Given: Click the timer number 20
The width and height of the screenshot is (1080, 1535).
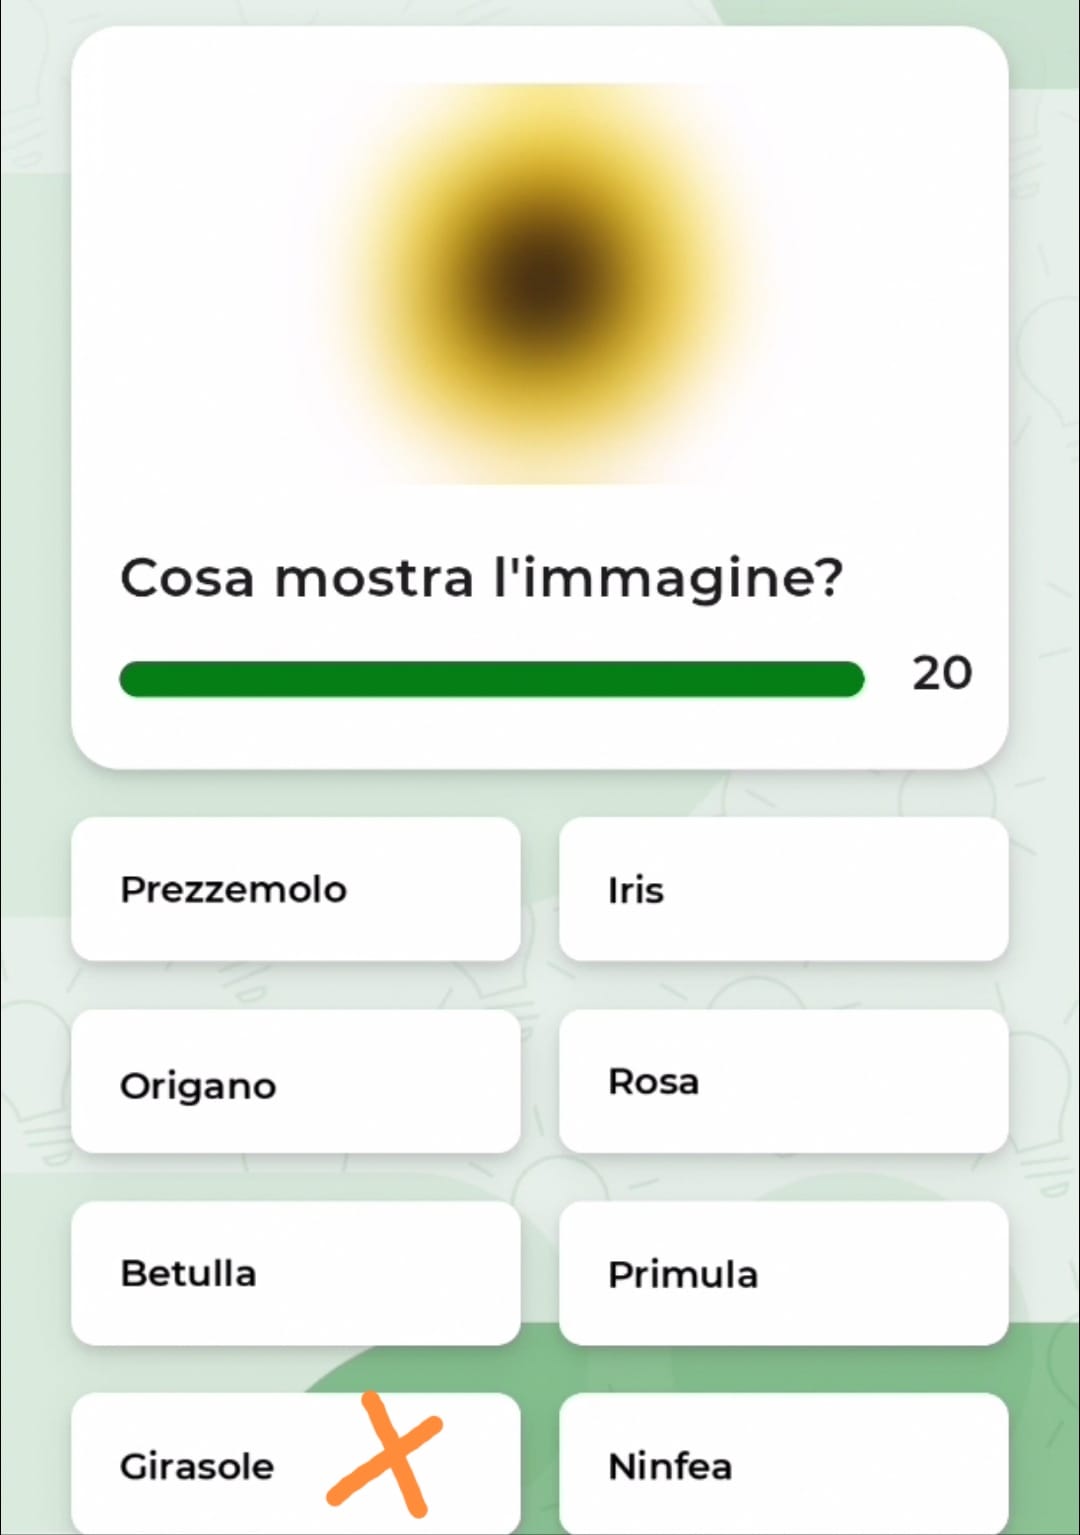Looking at the screenshot, I should [941, 673].
